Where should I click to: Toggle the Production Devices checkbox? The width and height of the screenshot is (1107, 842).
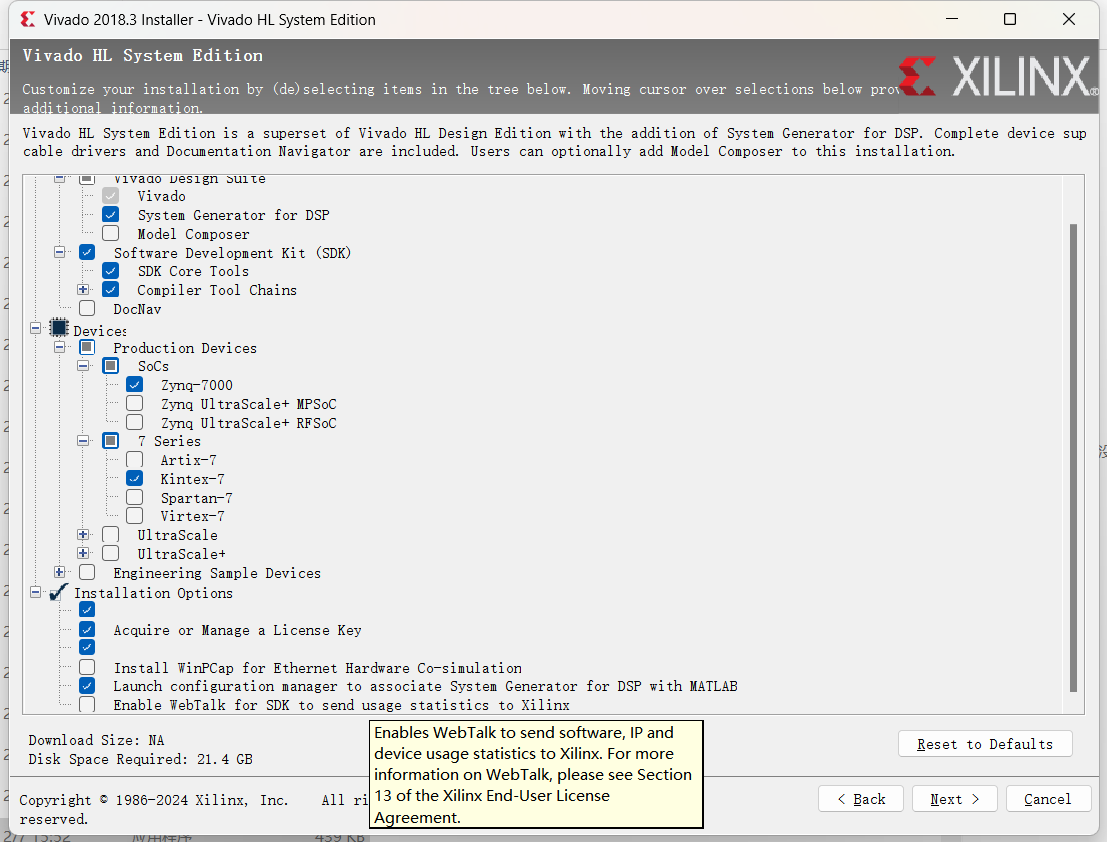click(x=87, y=347)
